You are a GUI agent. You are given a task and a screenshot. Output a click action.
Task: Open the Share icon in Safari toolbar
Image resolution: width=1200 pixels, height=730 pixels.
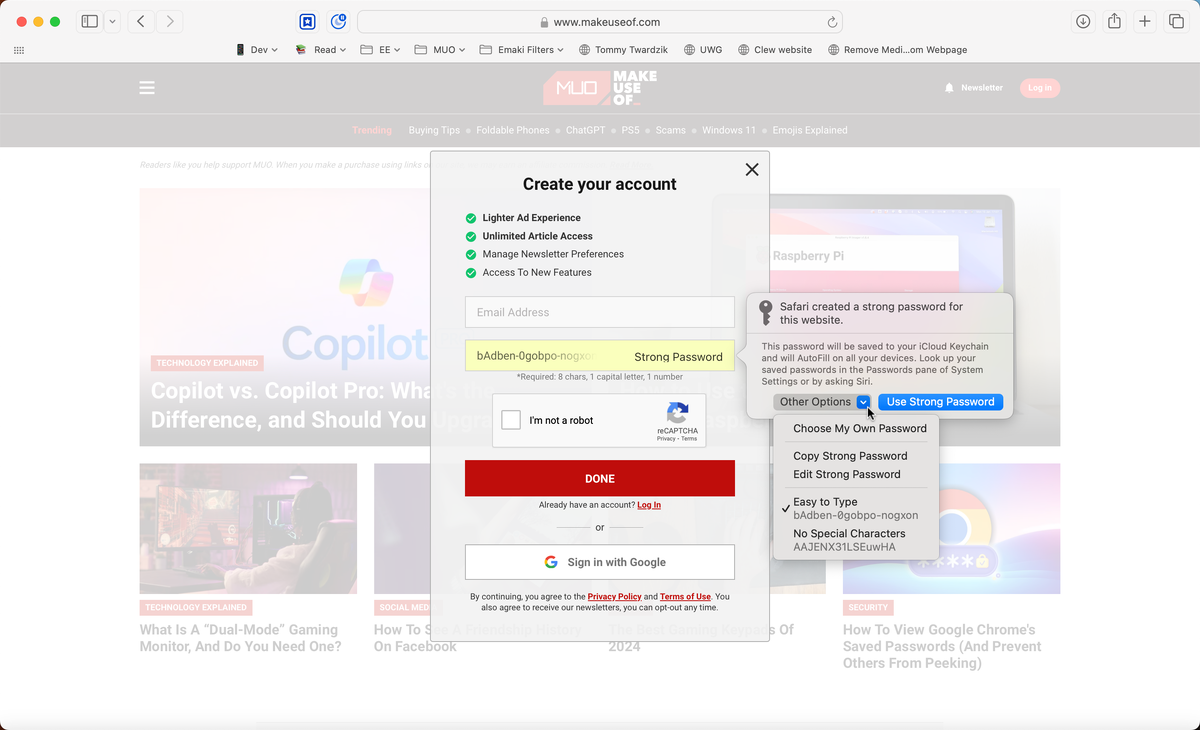1114,21
